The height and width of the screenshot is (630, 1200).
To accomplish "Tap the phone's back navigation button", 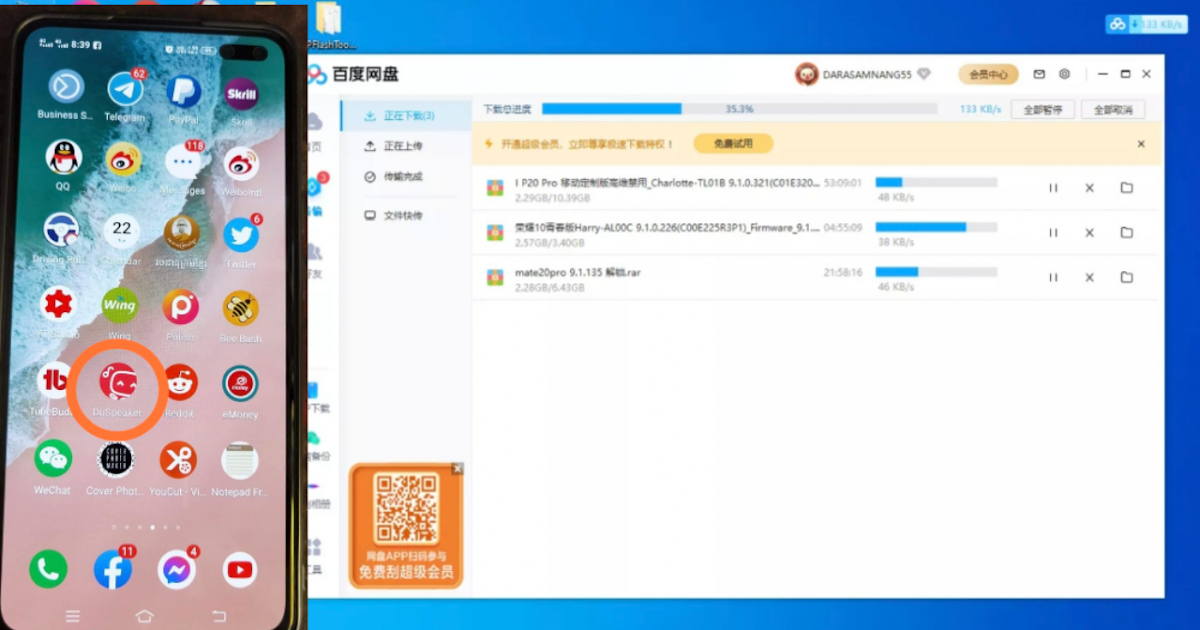I will coord(219,615).
